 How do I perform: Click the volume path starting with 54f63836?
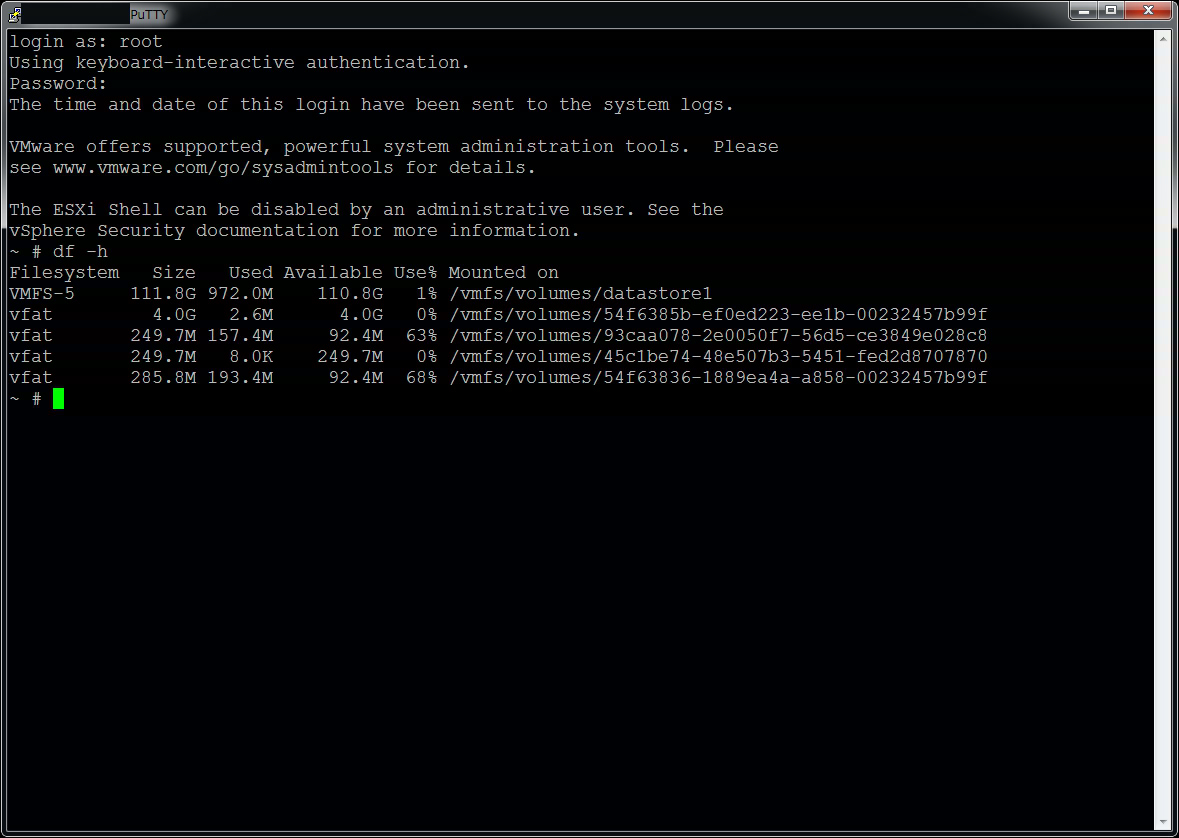[x=718, y=378]
